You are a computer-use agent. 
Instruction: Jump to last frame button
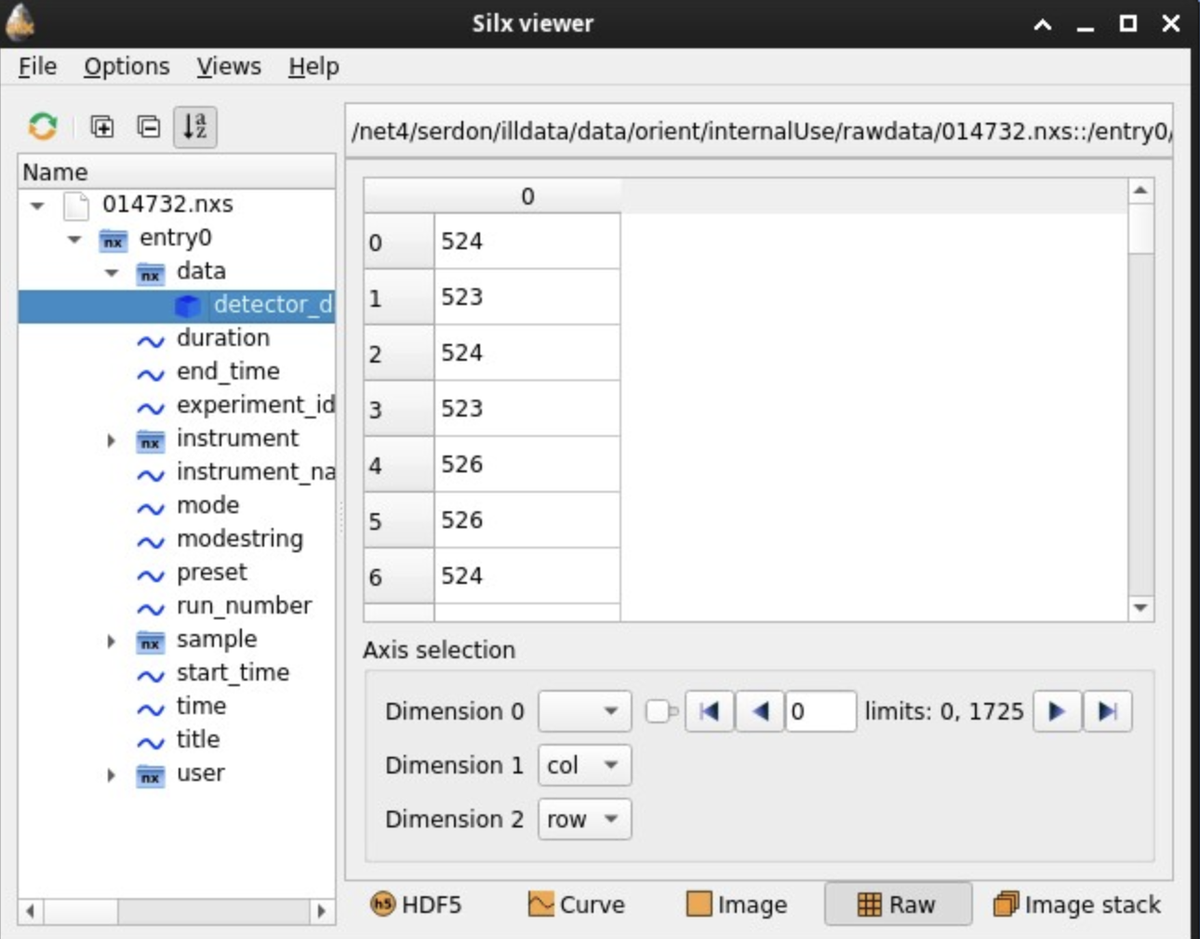tap(1107, 712)
